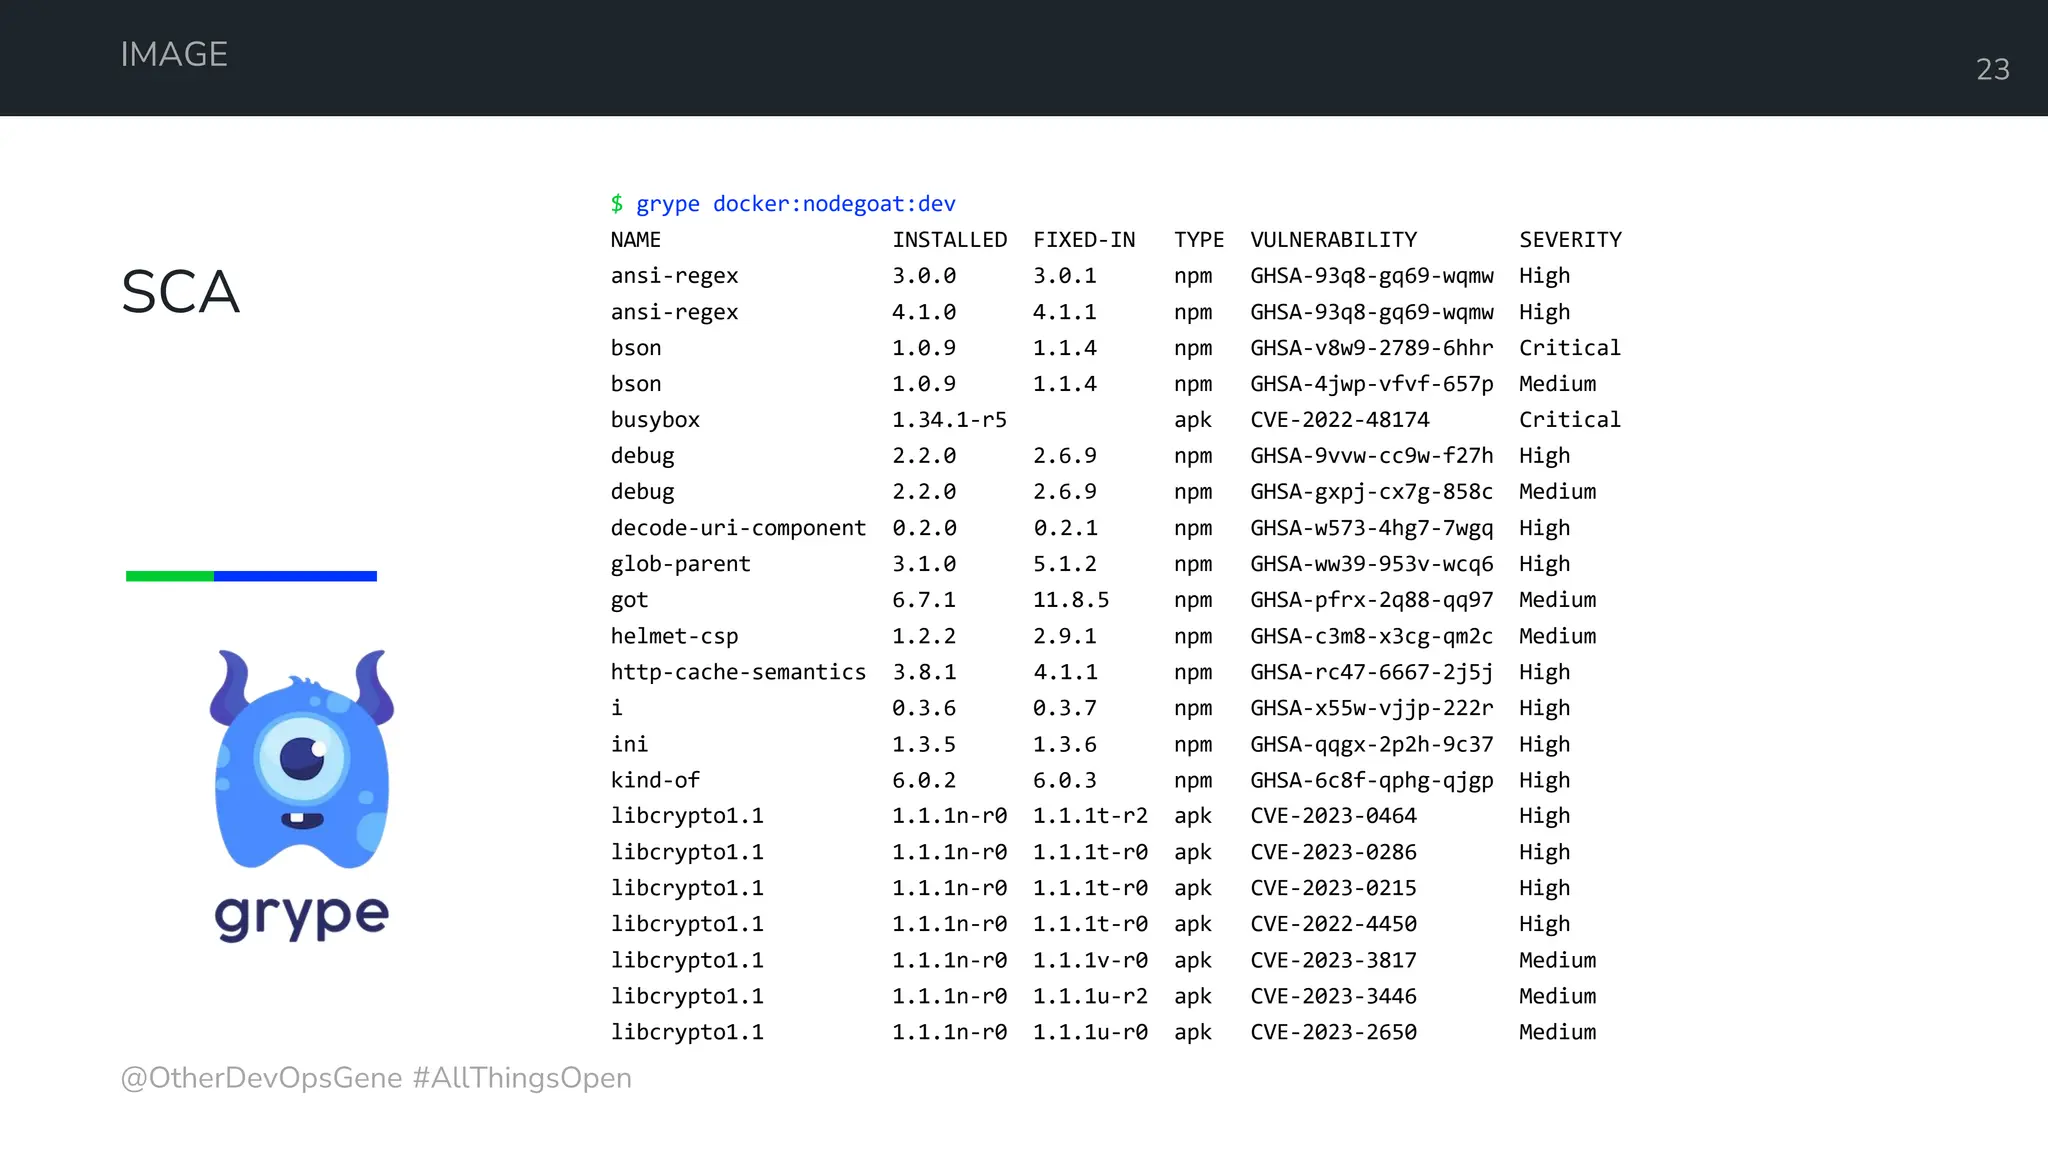Viewport: 2048px width, 1152px height.
Task: Click the helmet-csp package name
Action: [x=674, y=636]
